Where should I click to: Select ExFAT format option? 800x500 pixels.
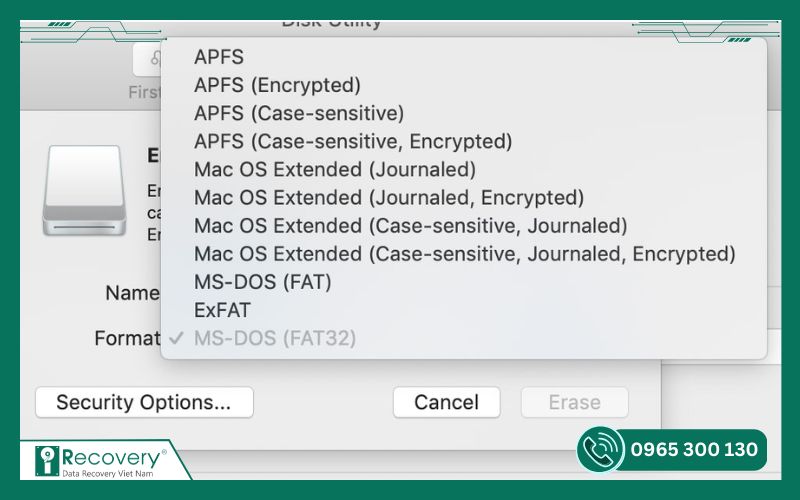(x=464, y=310)
